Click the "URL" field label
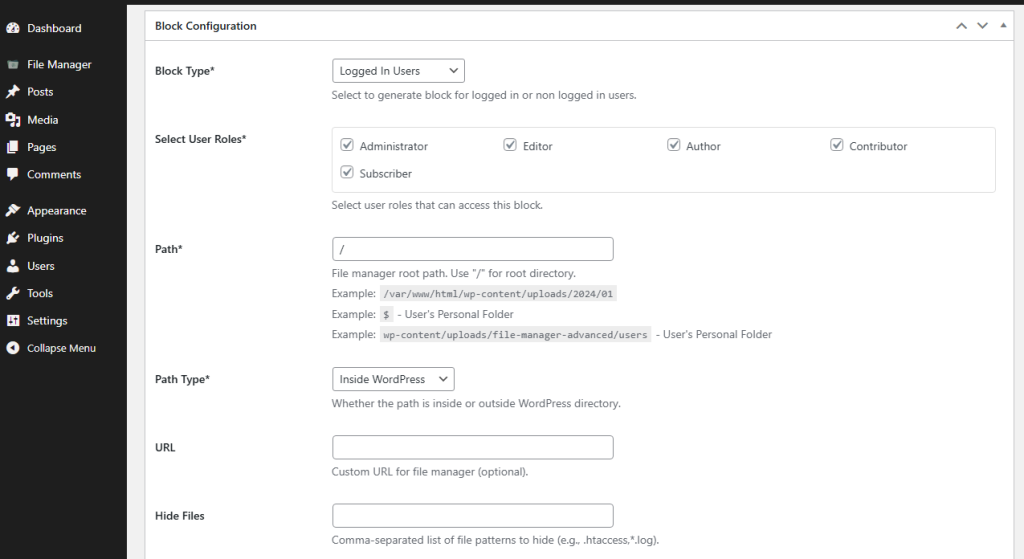The image size is (1024, 559). point(165,447)
